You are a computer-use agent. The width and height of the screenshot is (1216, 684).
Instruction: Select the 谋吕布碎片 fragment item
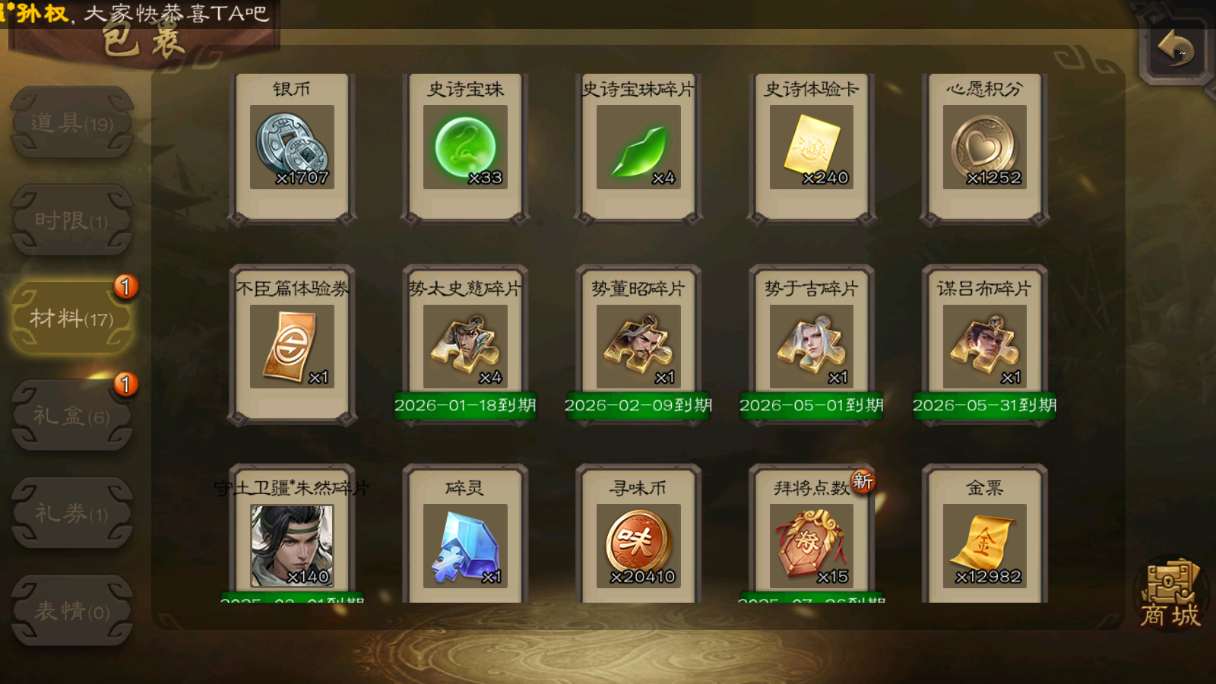coord(984,347)
